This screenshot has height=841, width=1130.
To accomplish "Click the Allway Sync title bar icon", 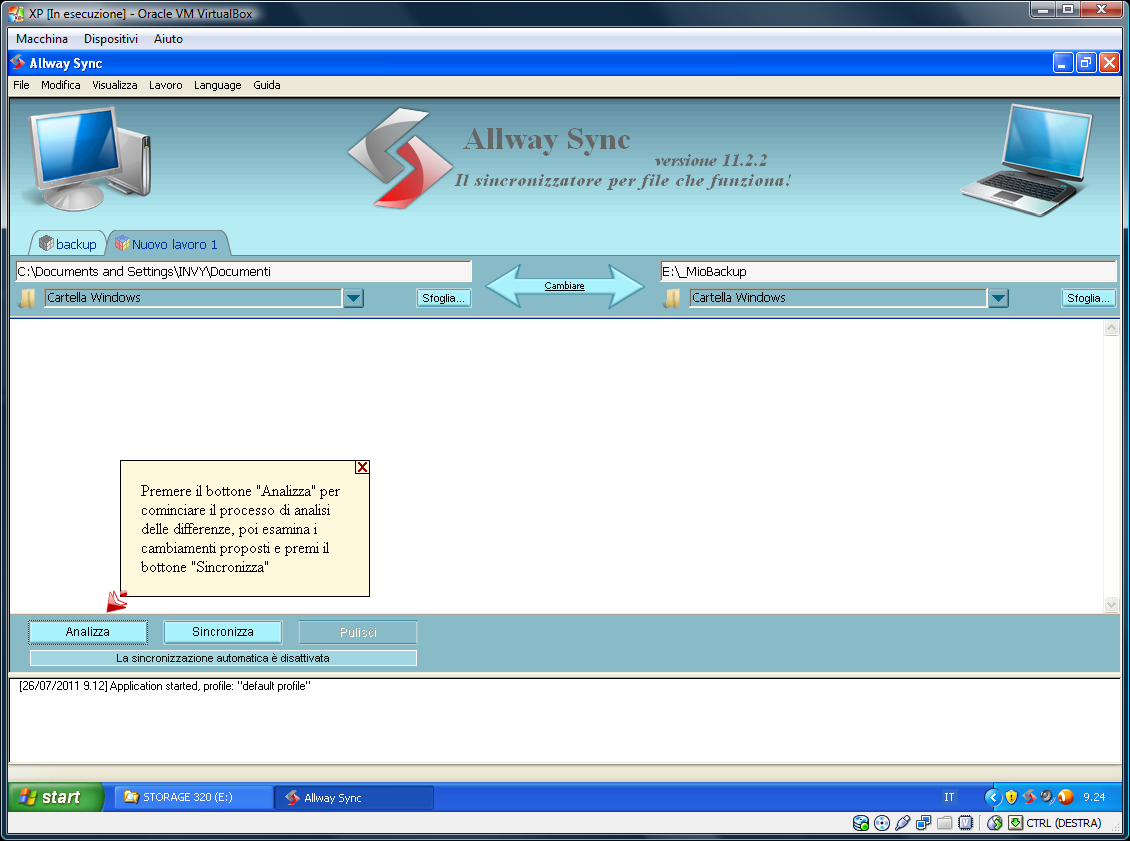I will (18, 63).
